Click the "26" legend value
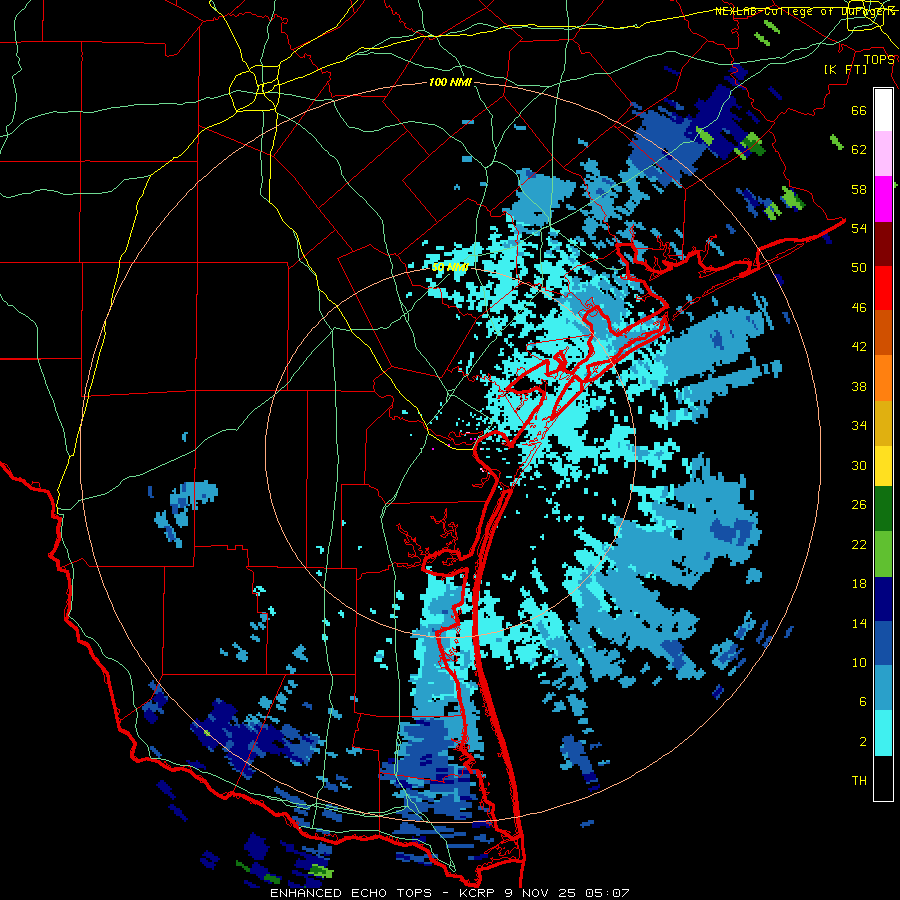 [x=859, y=505]
